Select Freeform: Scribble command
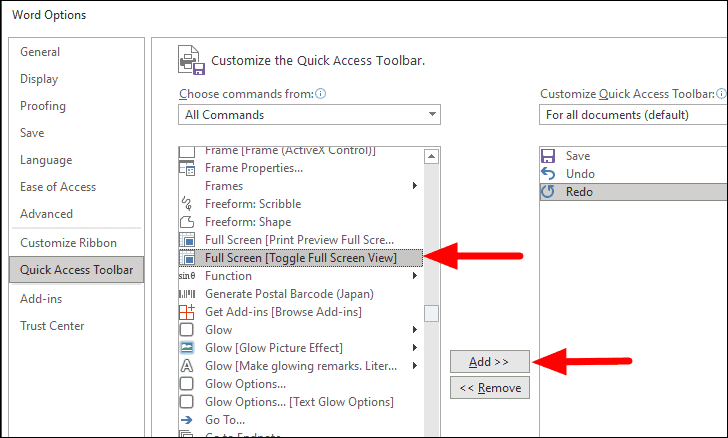This screenshot has height=438, width=728. click(301, 204)
